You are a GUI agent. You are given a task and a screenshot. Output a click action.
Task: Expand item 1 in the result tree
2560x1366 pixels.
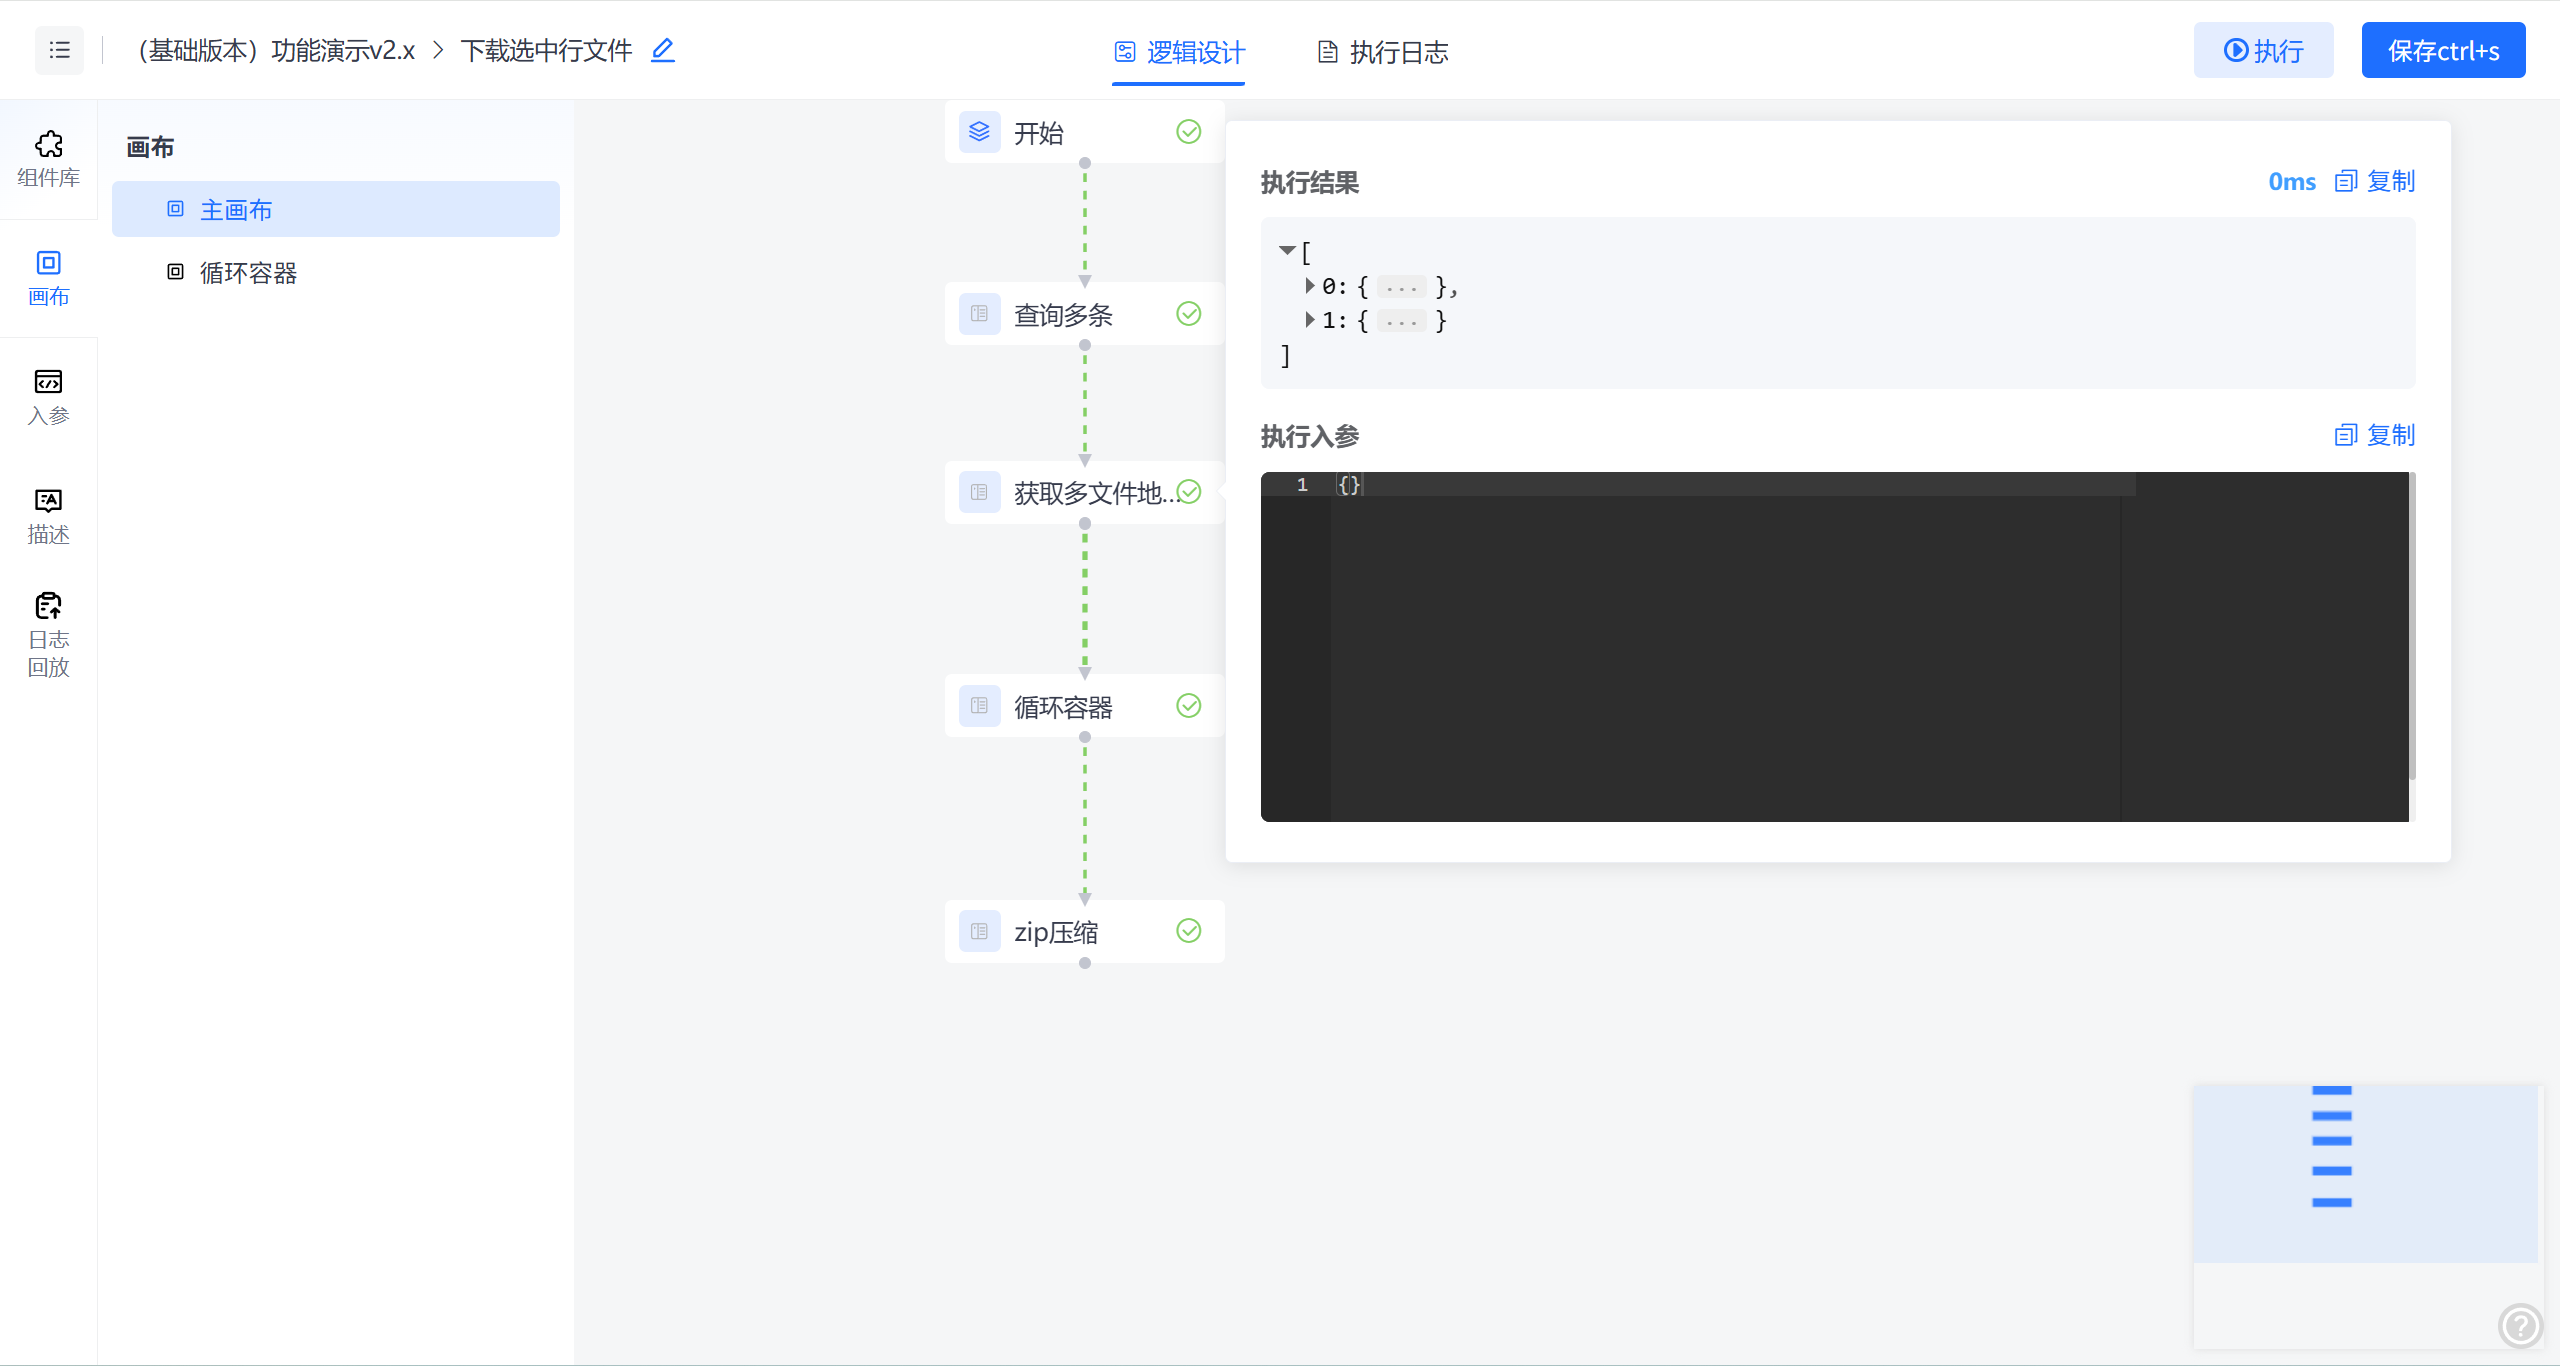click(1309, 320)
